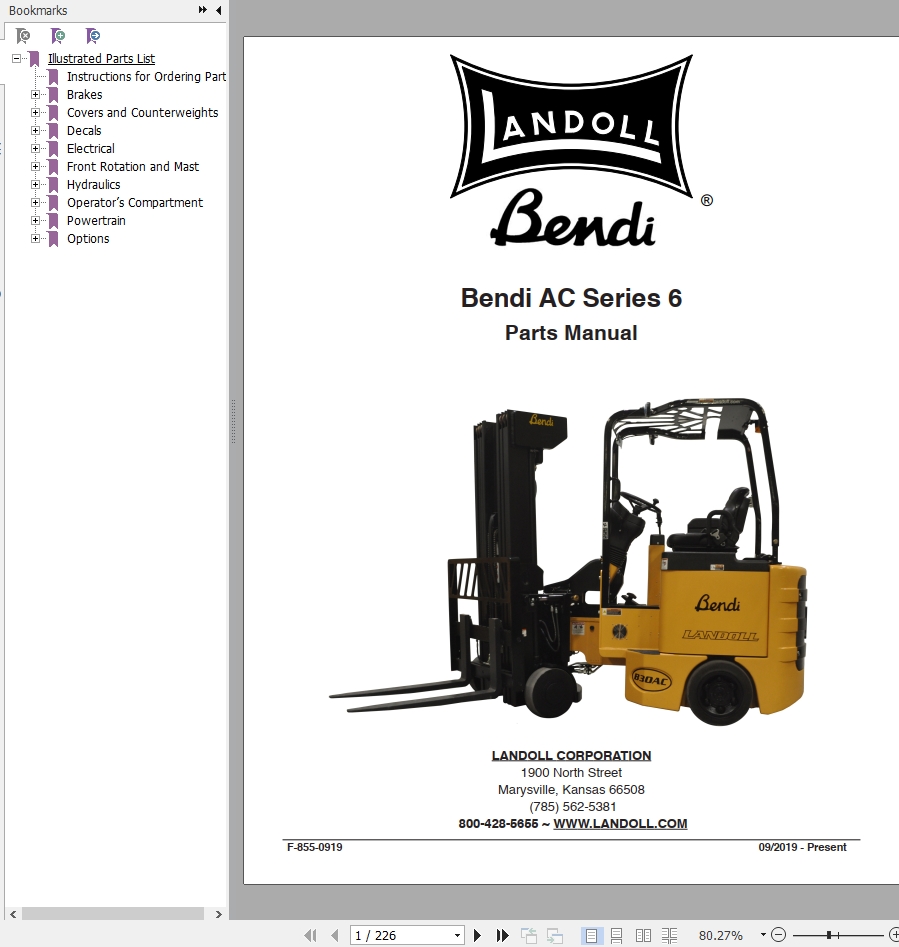The height and width of the screenshot is (947, 899).
Task: Select the Decals bookmark
Action: coord(84,130)
